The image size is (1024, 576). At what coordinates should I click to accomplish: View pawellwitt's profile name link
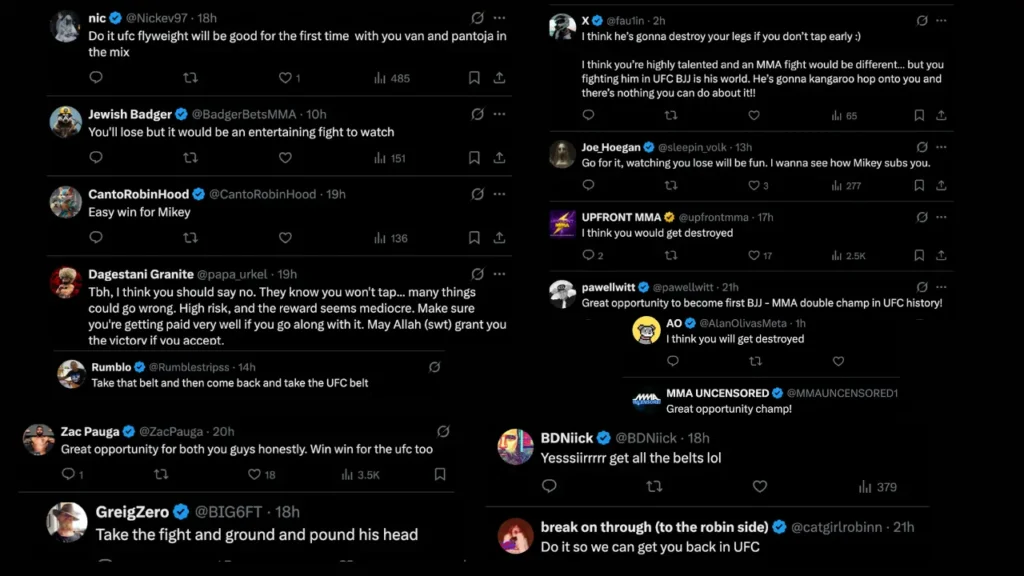coord(609,287)
